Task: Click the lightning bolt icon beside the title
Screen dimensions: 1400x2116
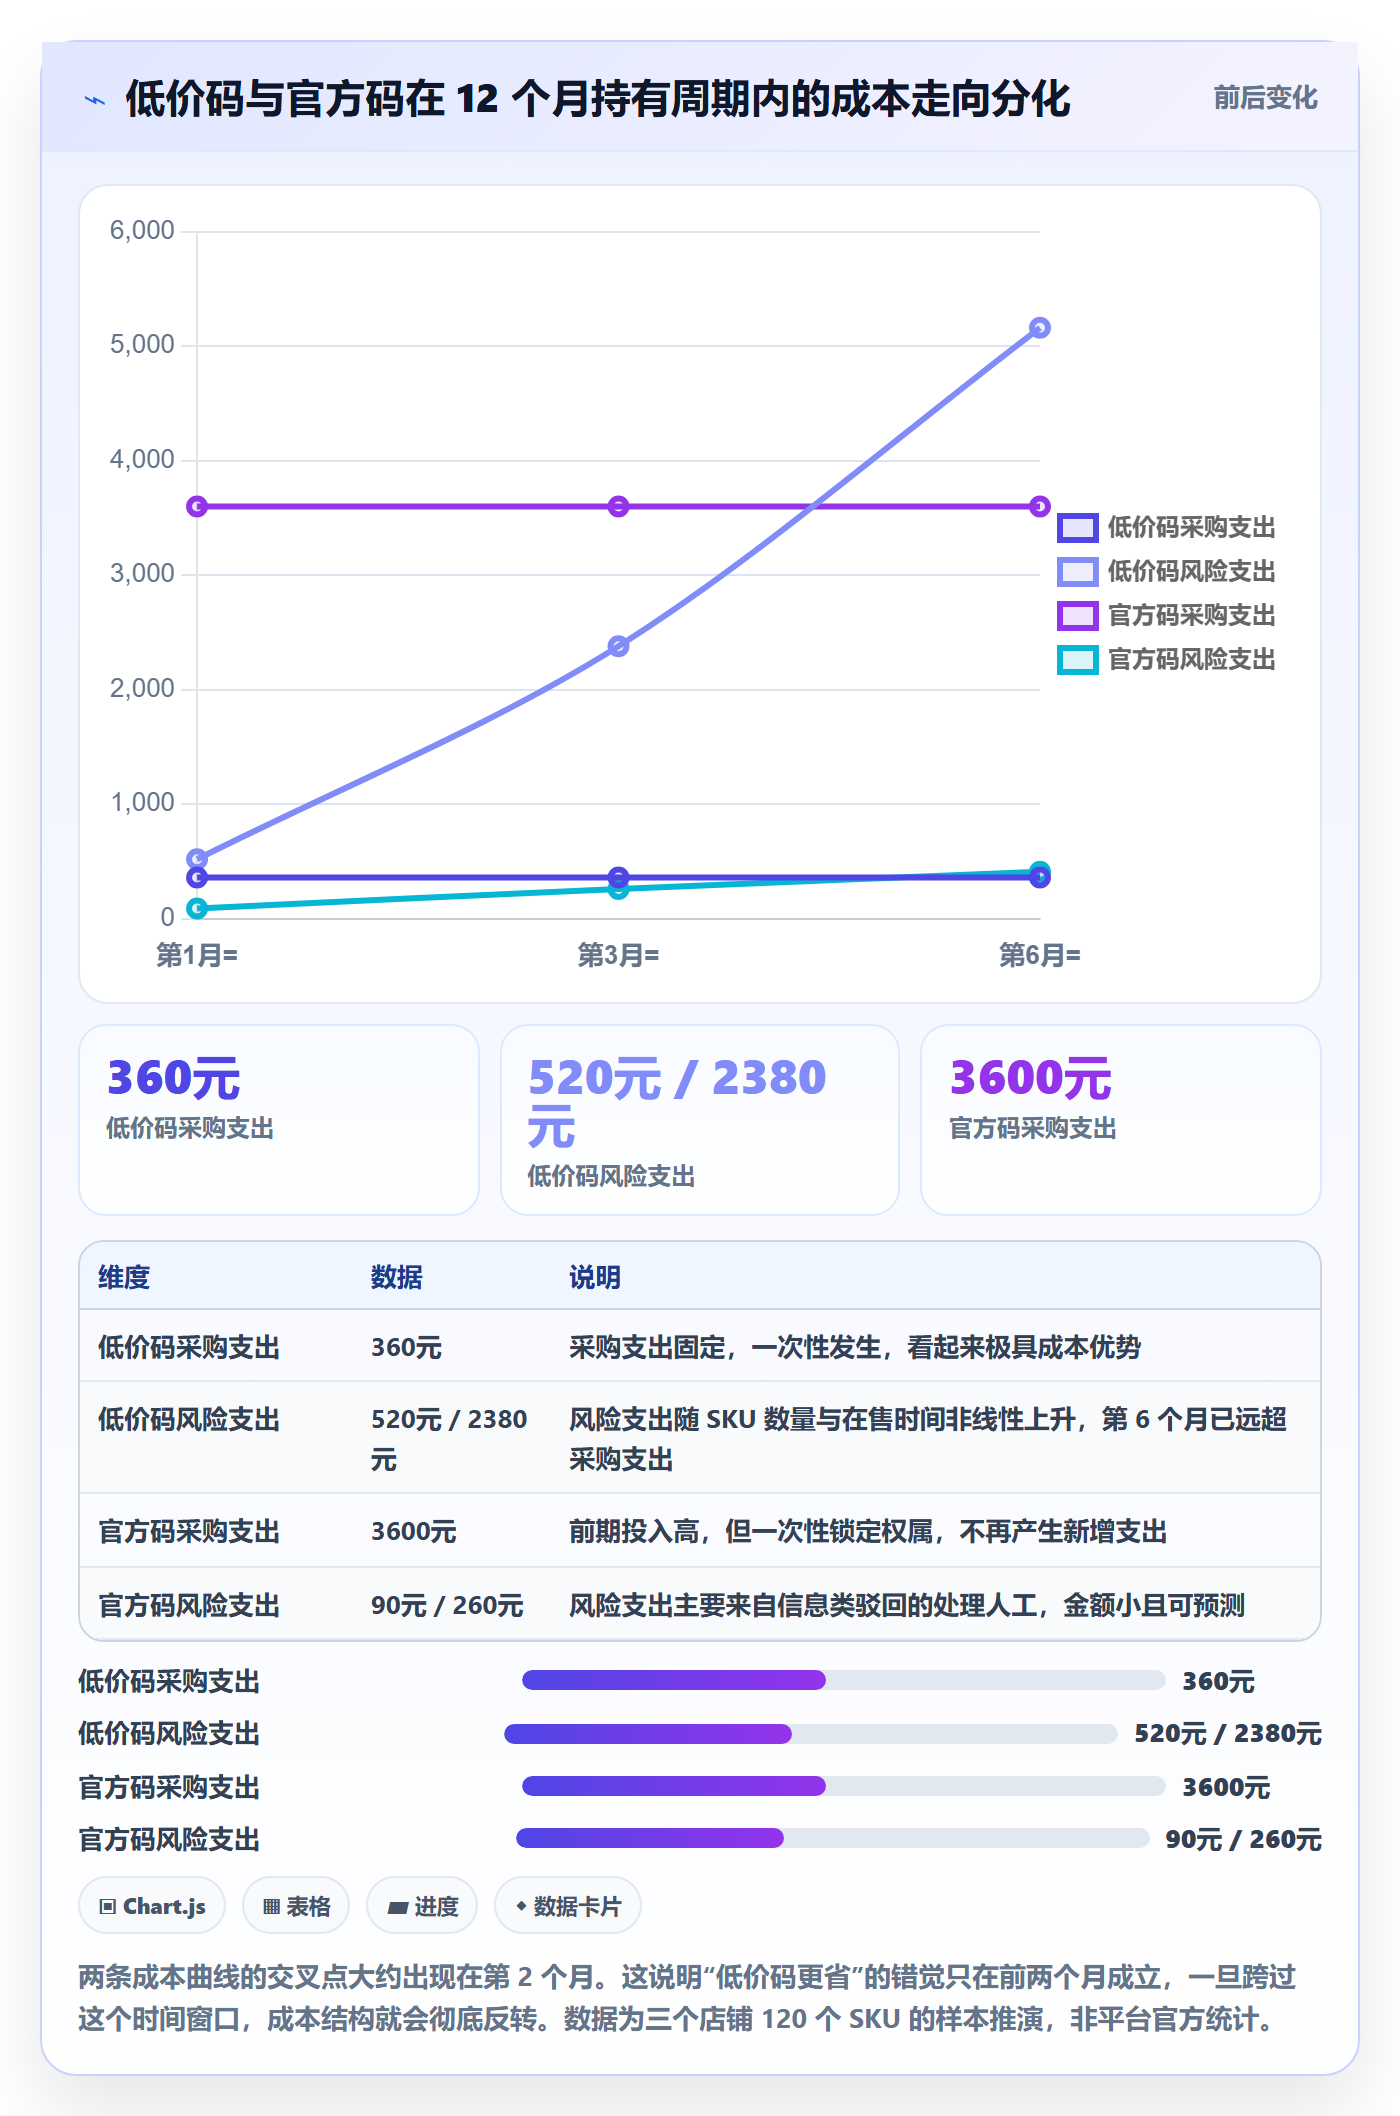Action: [x=95, y=100]
